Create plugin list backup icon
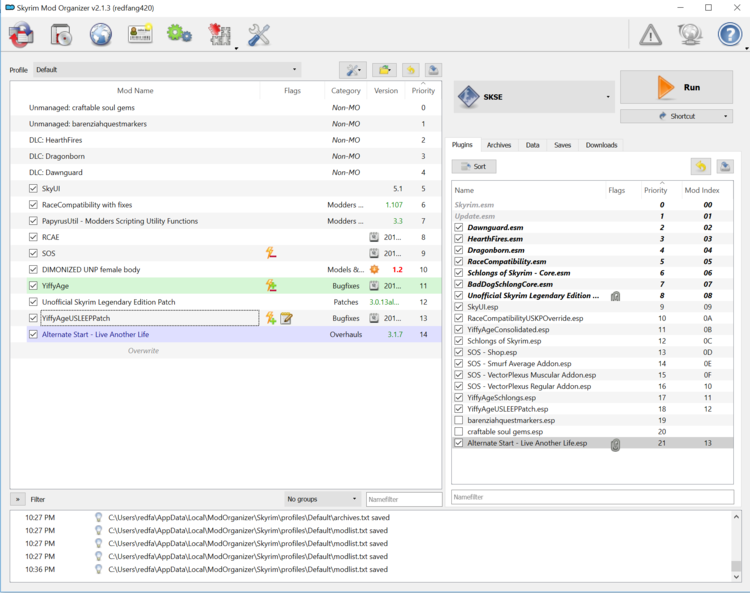Screen dimensions: 750x593 tap(725, 166)
